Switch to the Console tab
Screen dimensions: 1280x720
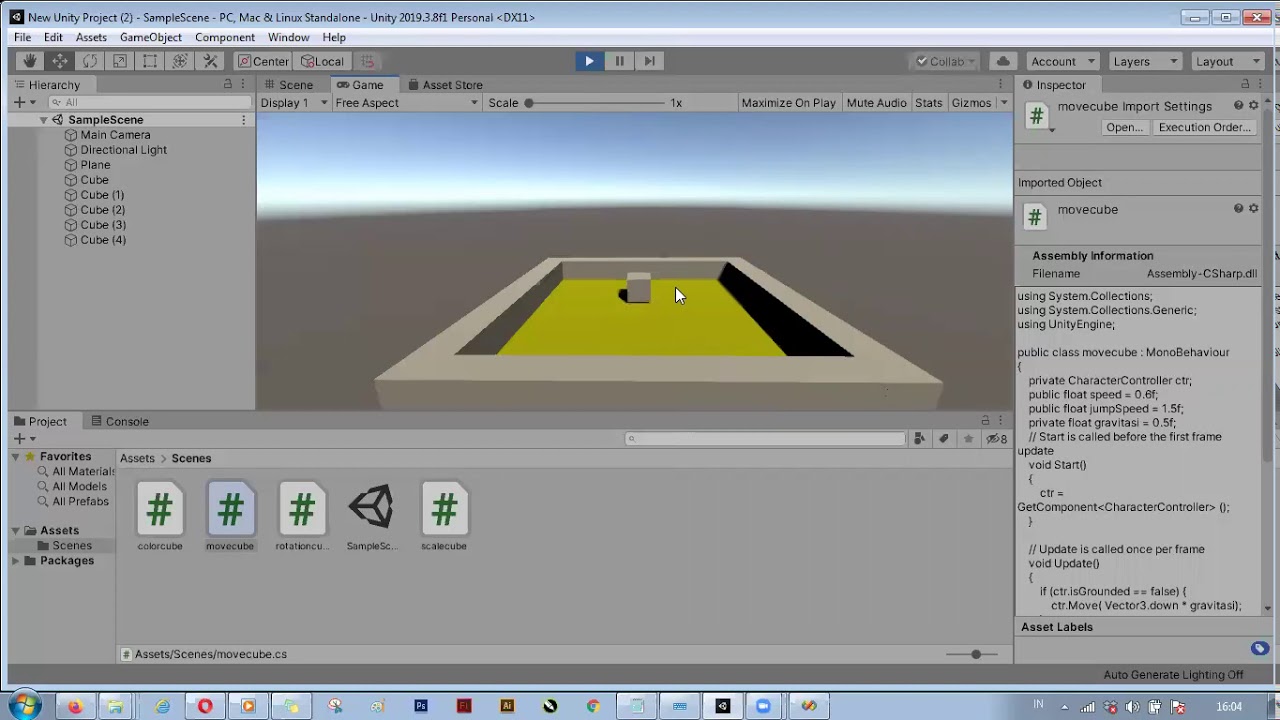(x=118, y=421)
